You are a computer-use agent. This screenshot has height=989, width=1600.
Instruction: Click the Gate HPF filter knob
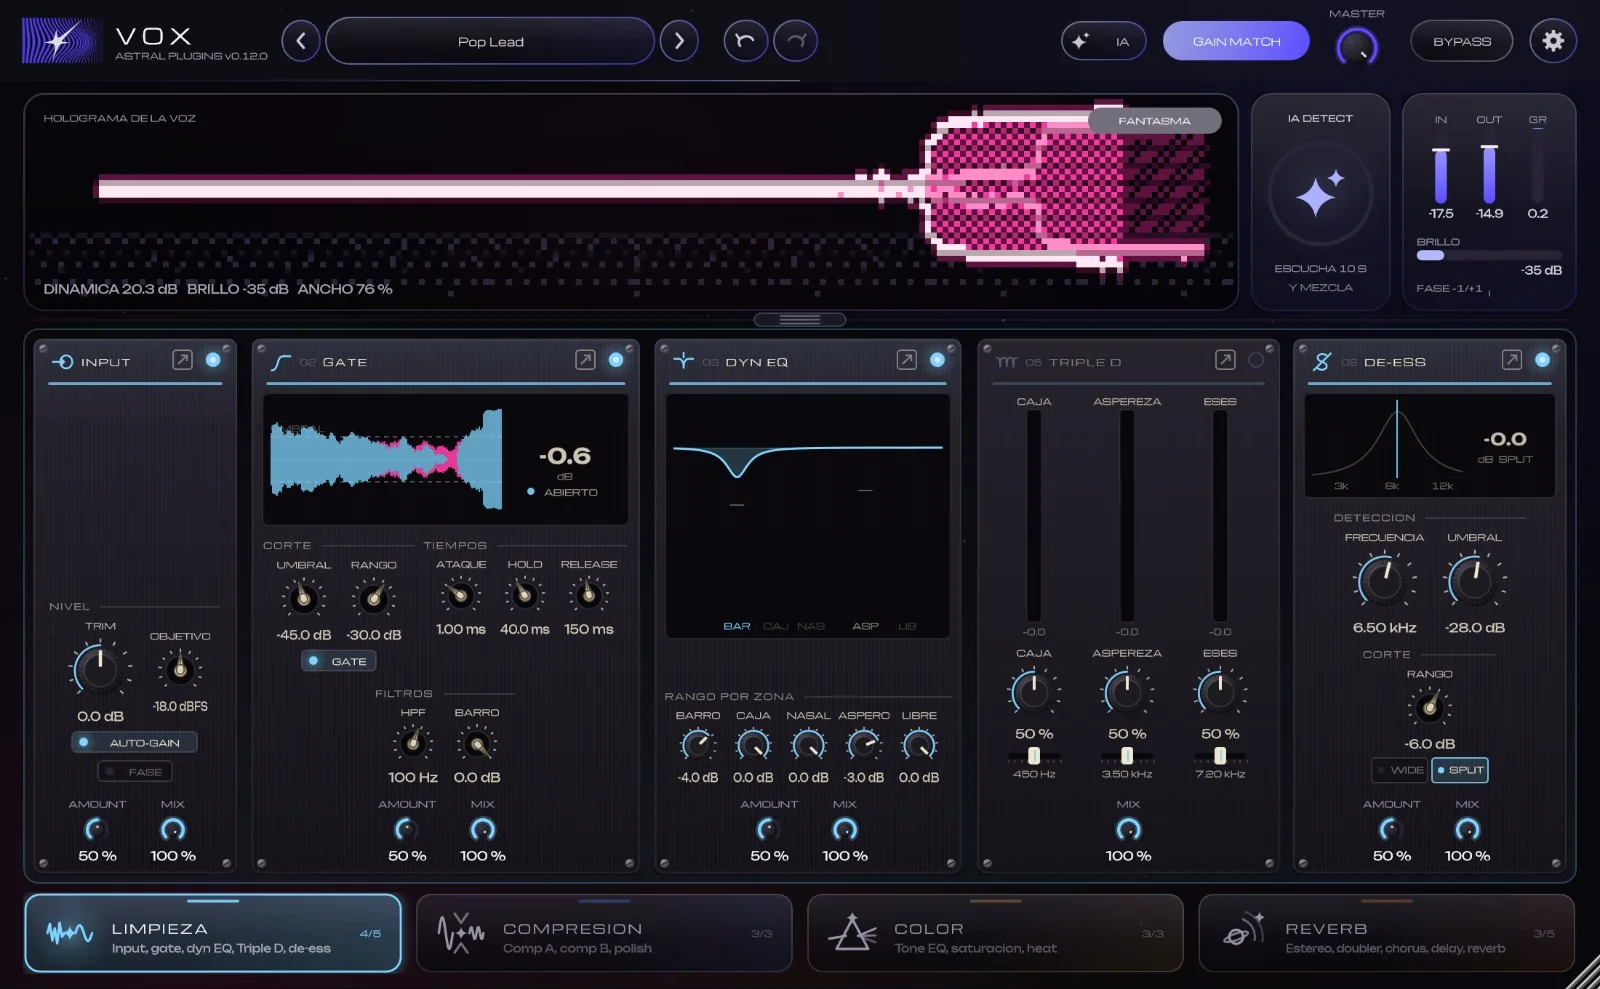click(412, 743)
